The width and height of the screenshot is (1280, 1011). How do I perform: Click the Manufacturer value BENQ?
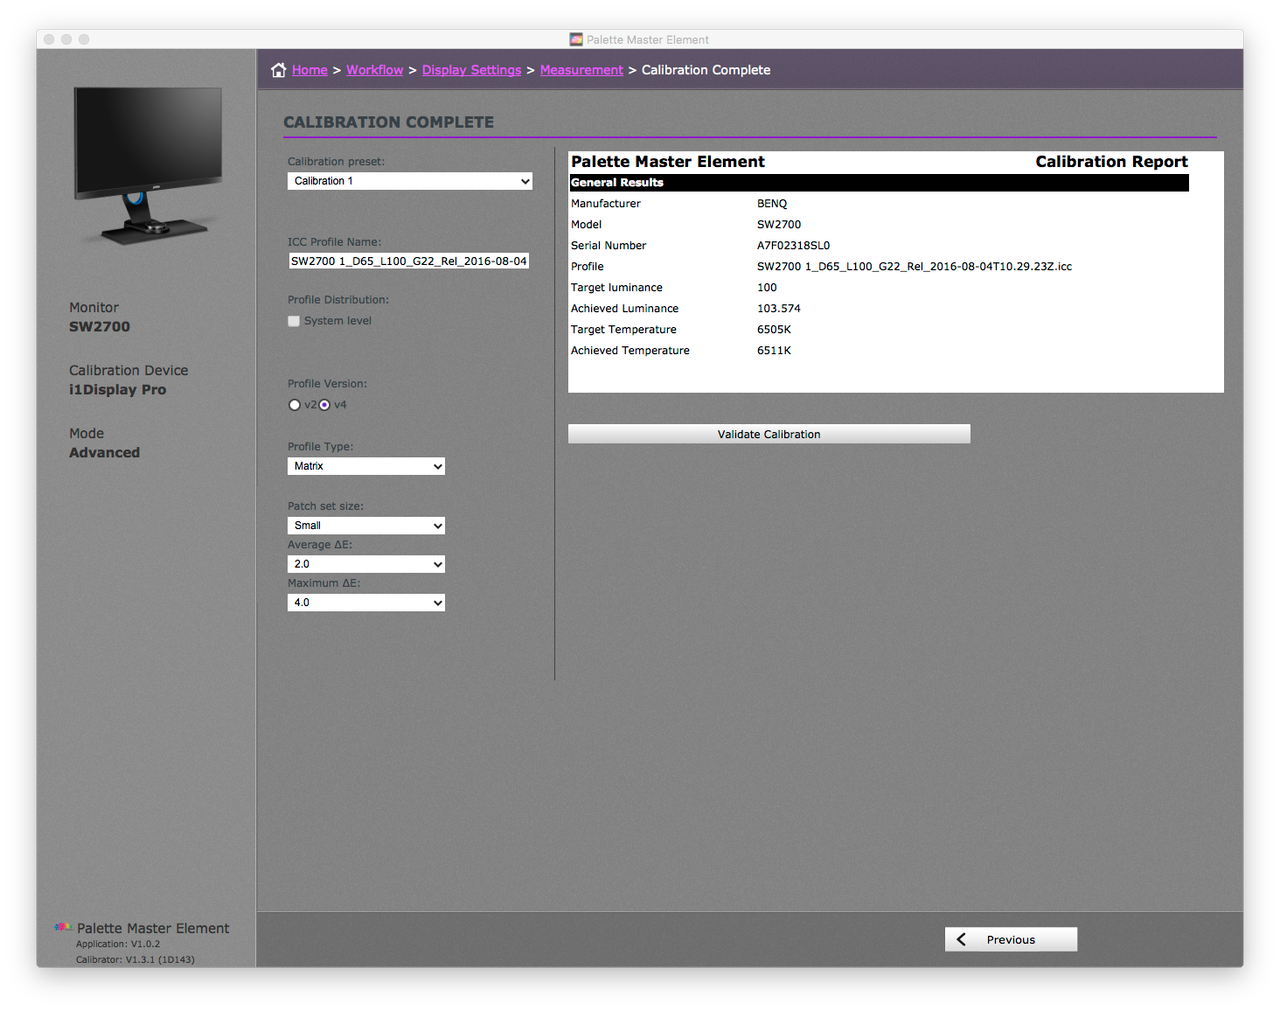[772, 204]
